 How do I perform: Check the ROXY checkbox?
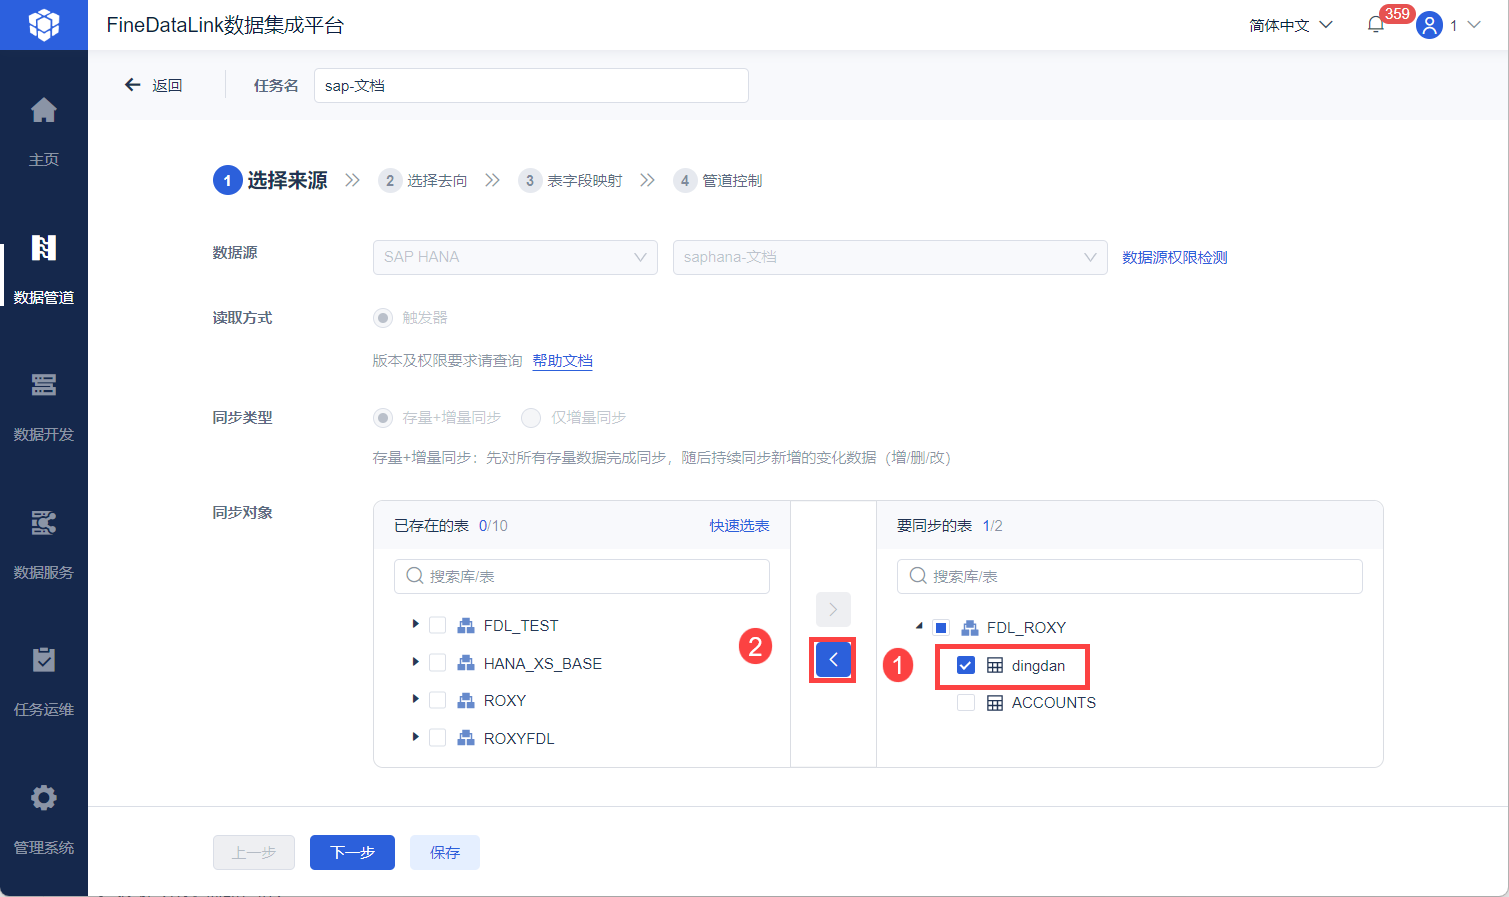click(437, 700)
